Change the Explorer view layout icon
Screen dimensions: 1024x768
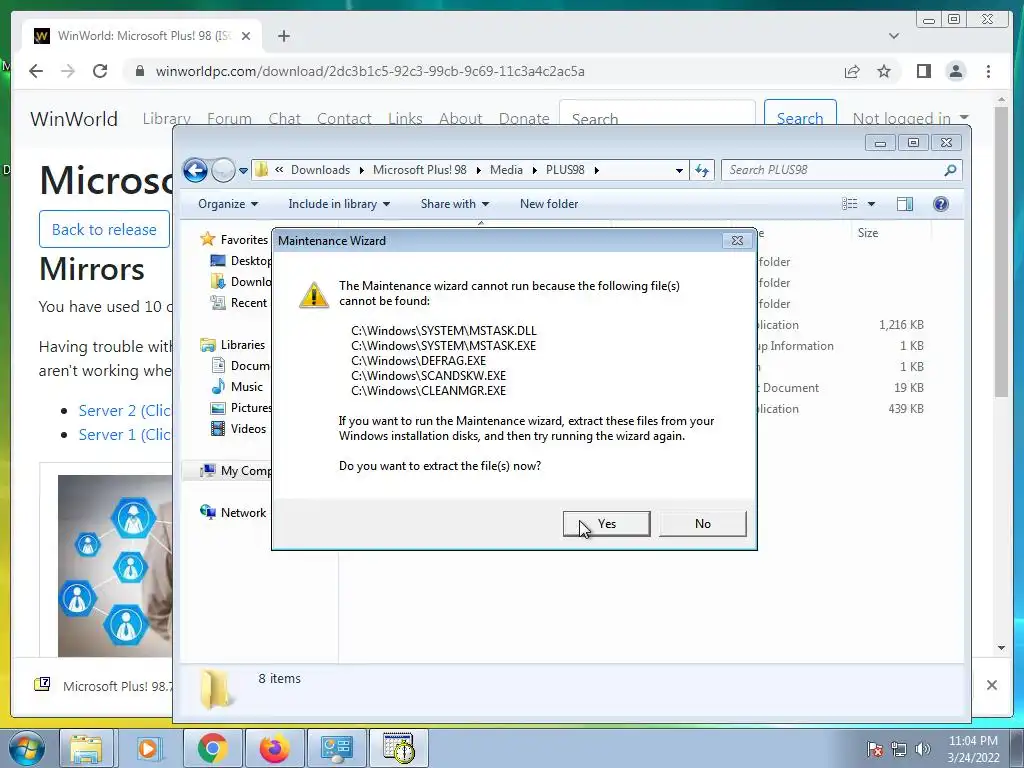point(850,204)
